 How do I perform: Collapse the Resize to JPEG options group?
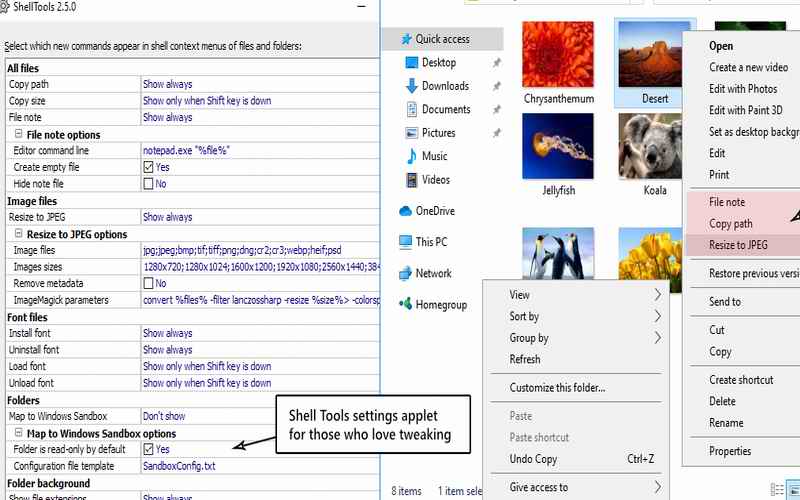tap(18, 234)
